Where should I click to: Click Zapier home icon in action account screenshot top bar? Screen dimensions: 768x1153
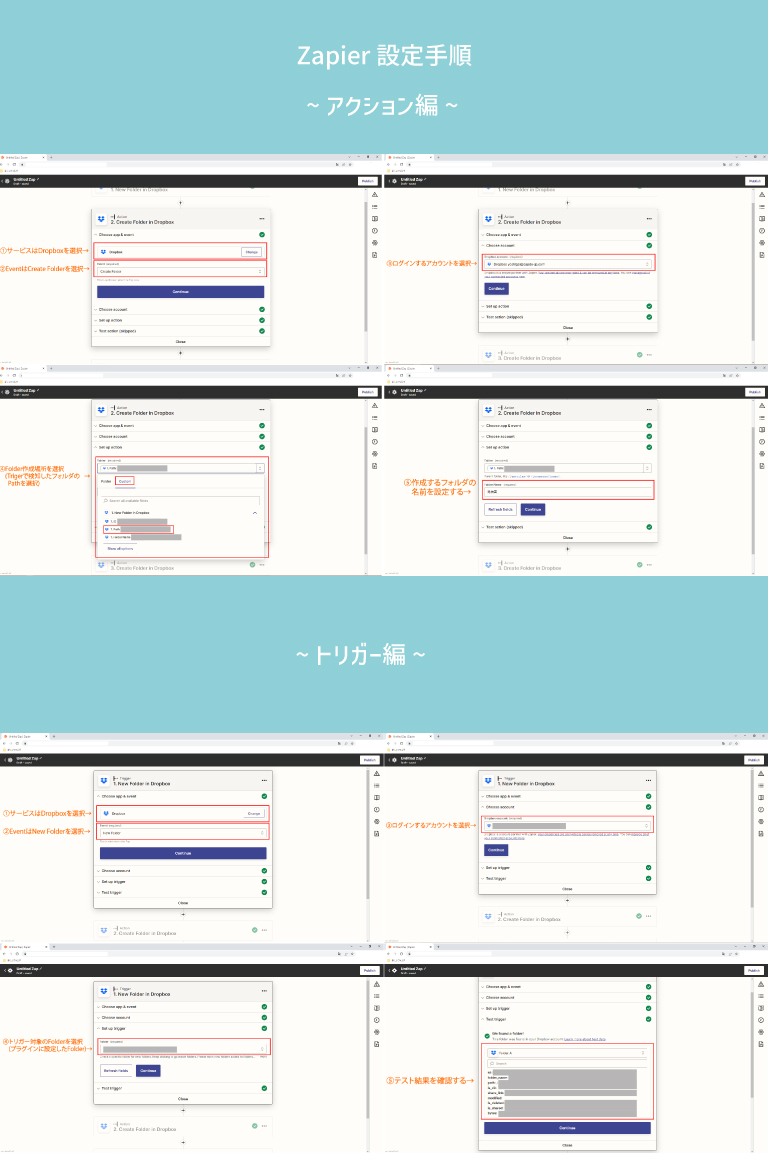[395, 181]
